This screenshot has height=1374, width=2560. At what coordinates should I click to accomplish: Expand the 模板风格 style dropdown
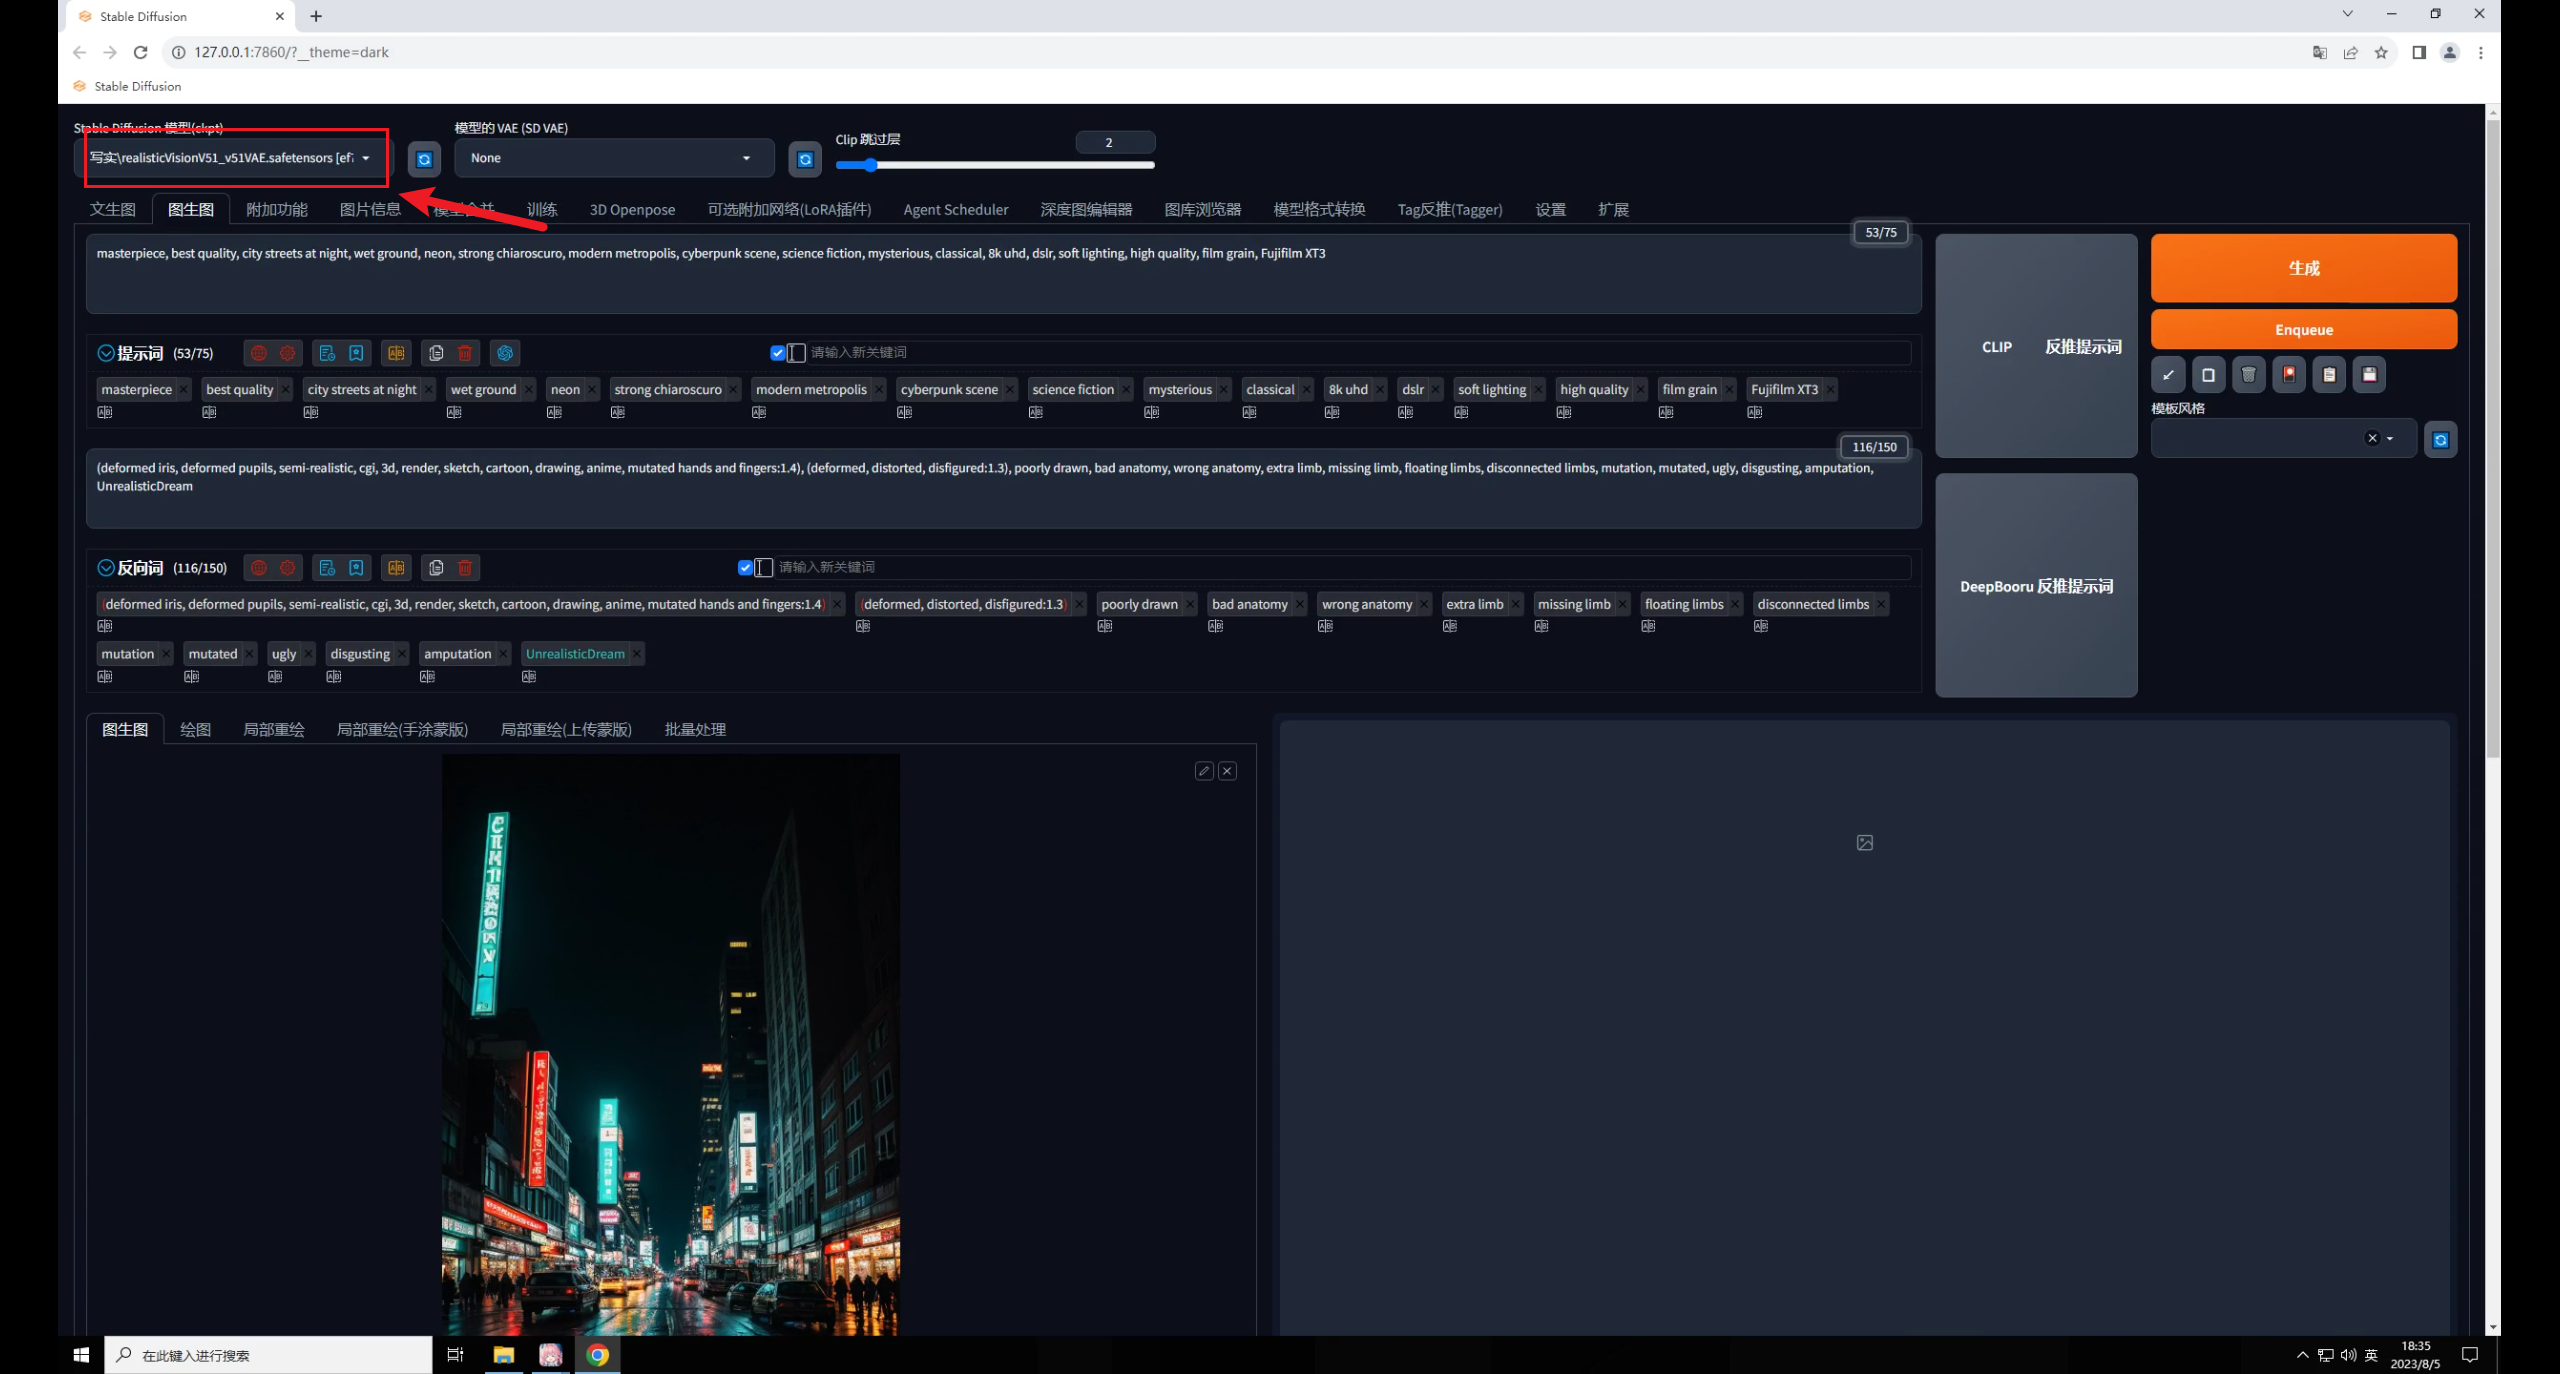pyautogui.click(x=2390, y=439)
